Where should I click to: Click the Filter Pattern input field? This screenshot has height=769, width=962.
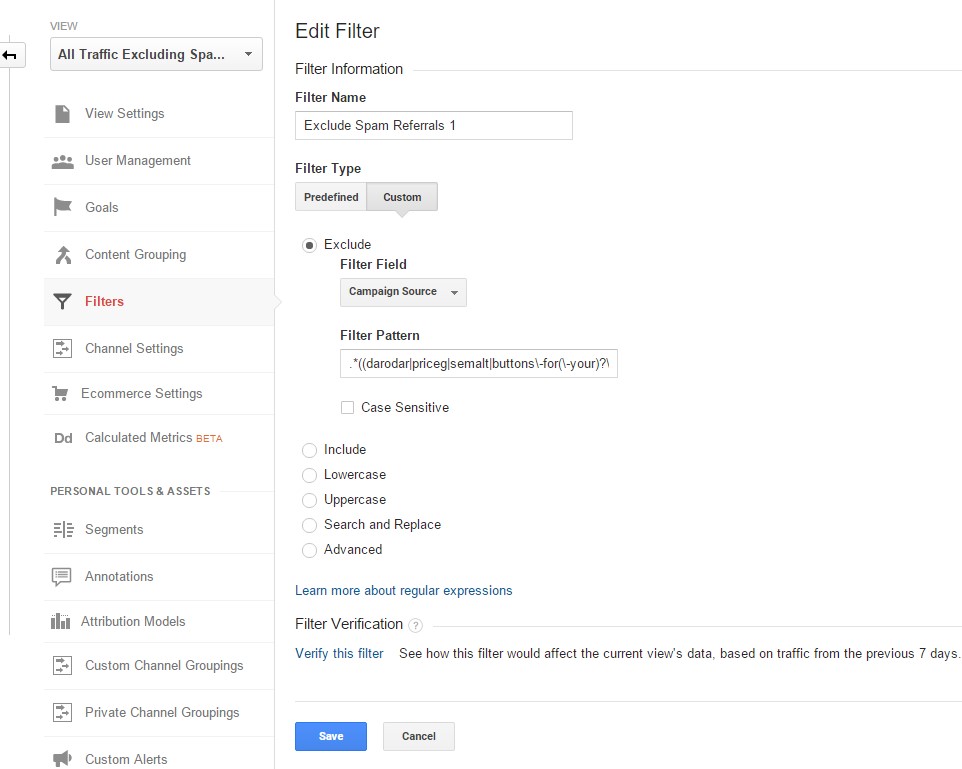click(479, 364)
